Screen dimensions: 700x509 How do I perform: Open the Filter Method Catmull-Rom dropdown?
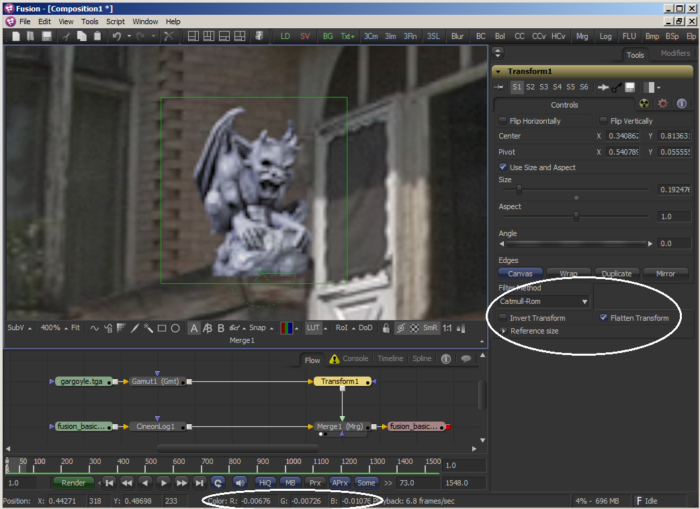point(544,301)
